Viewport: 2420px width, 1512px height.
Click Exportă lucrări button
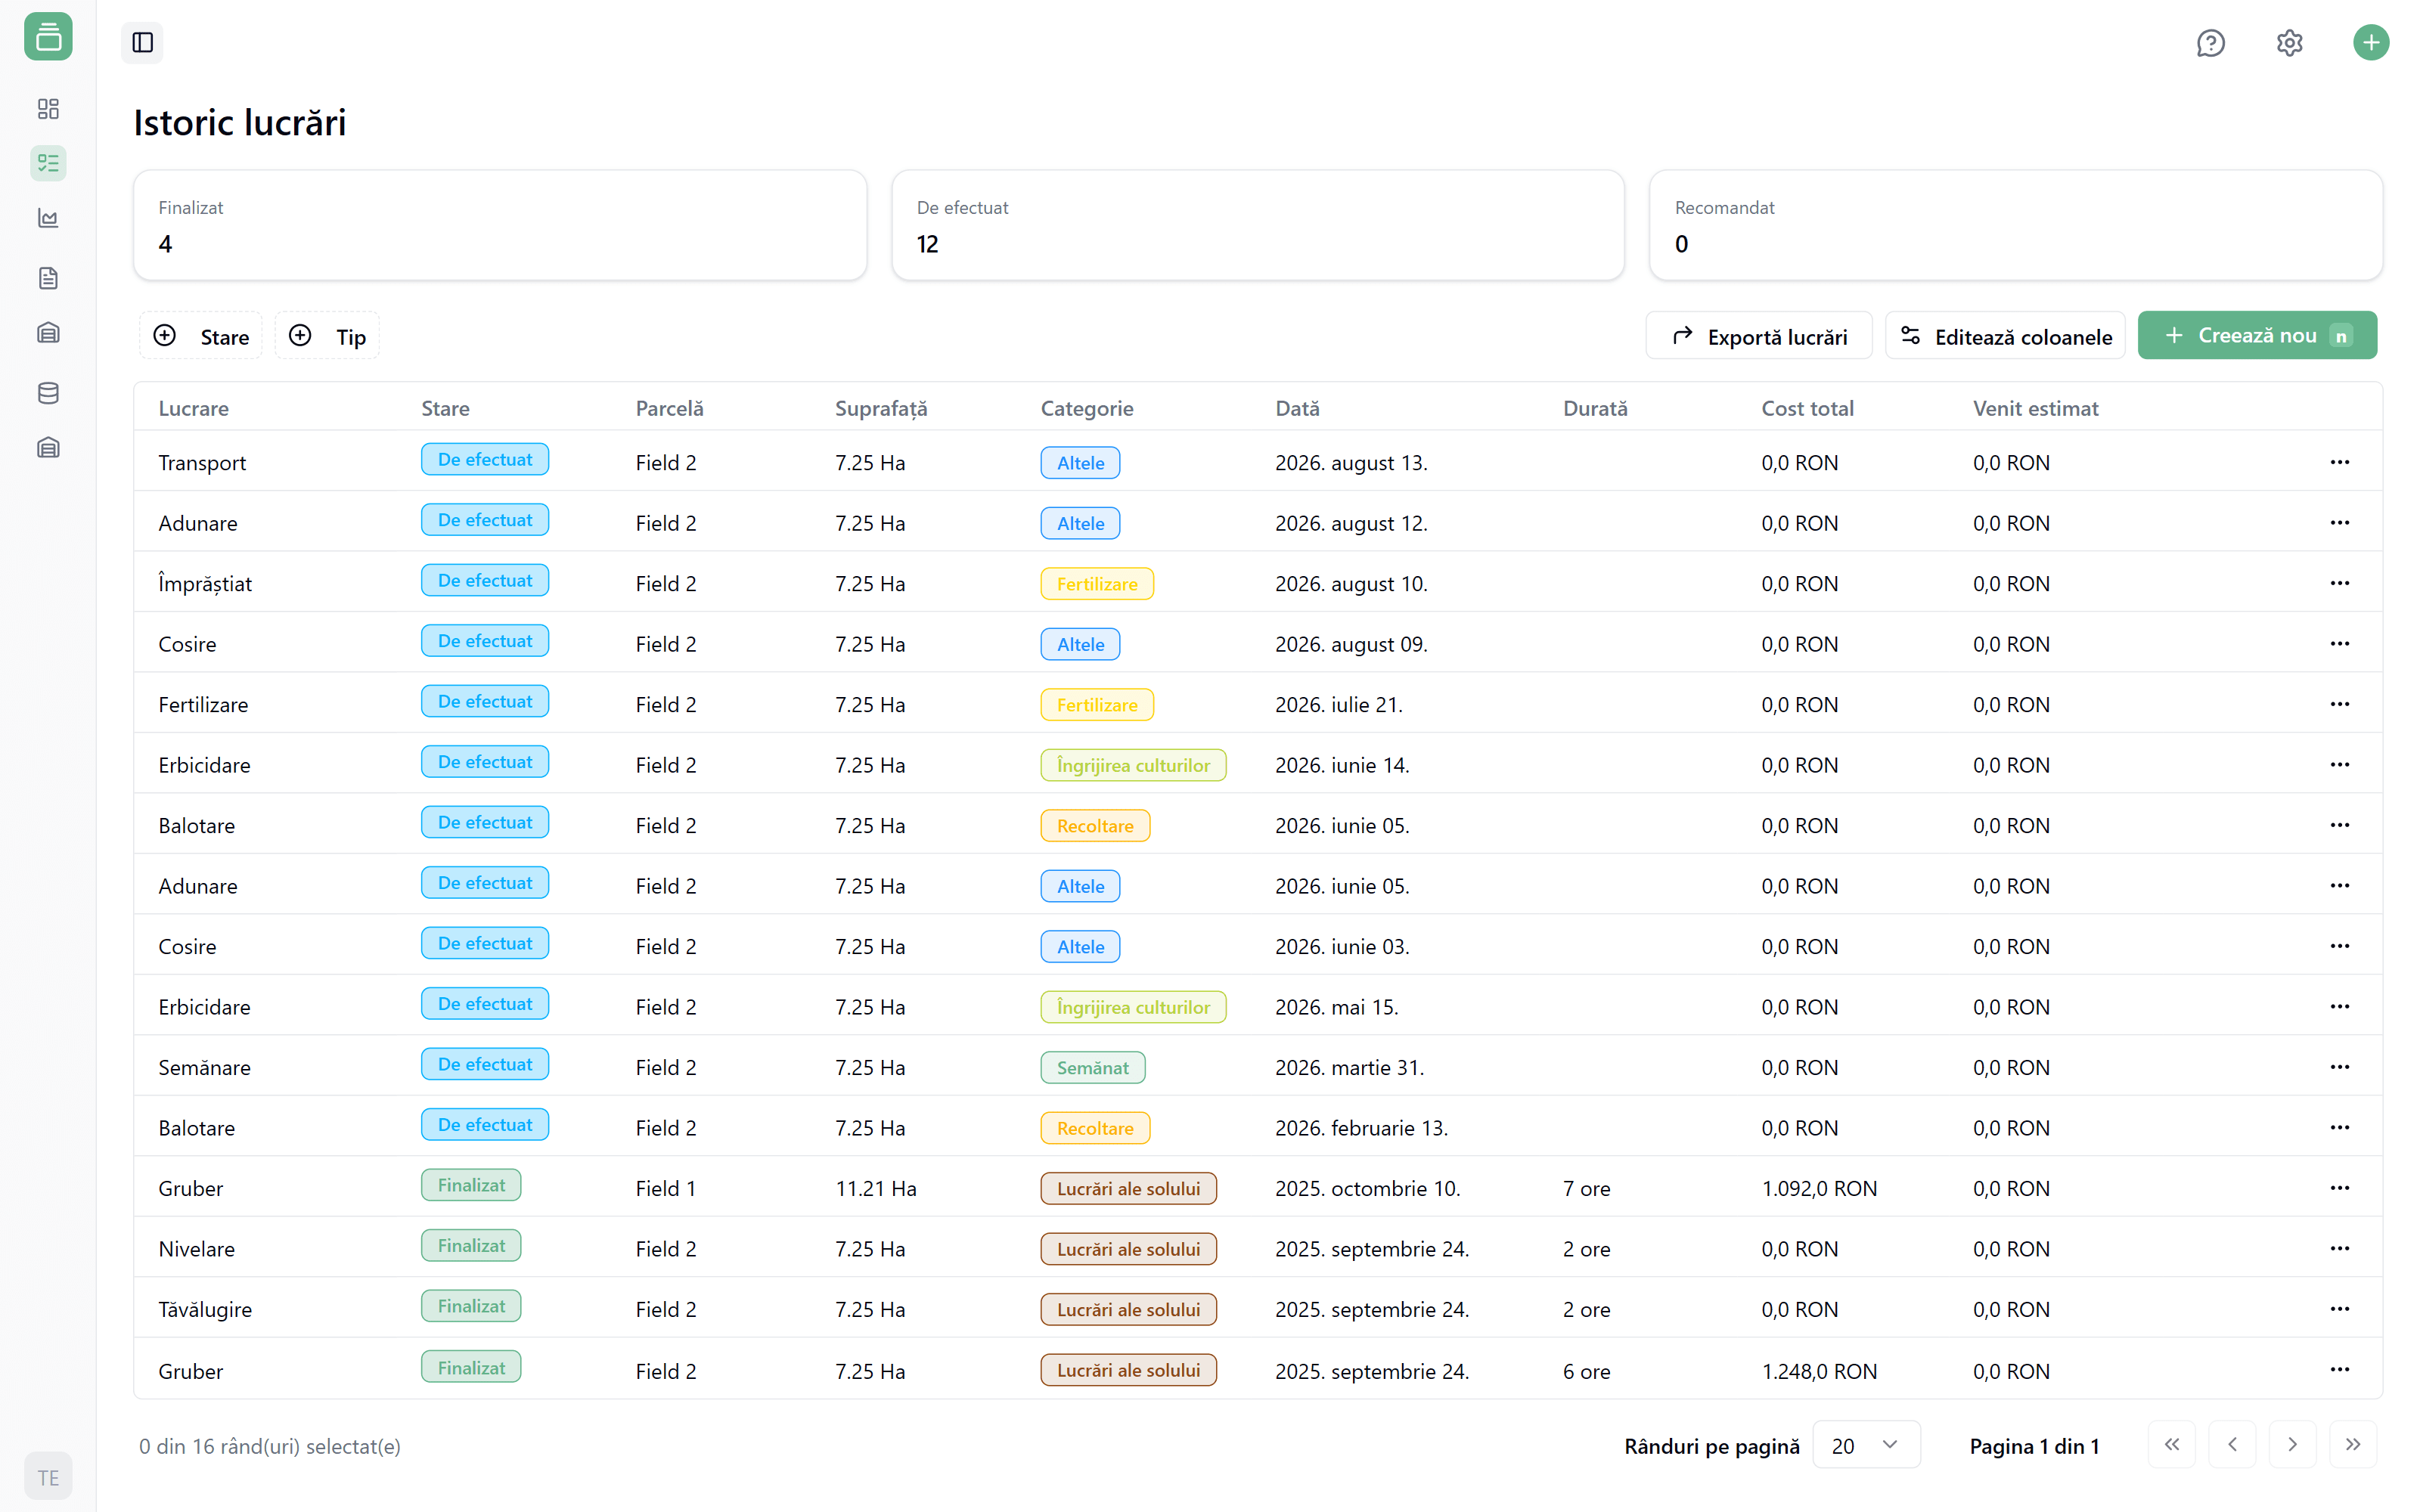coord(1759,336)
